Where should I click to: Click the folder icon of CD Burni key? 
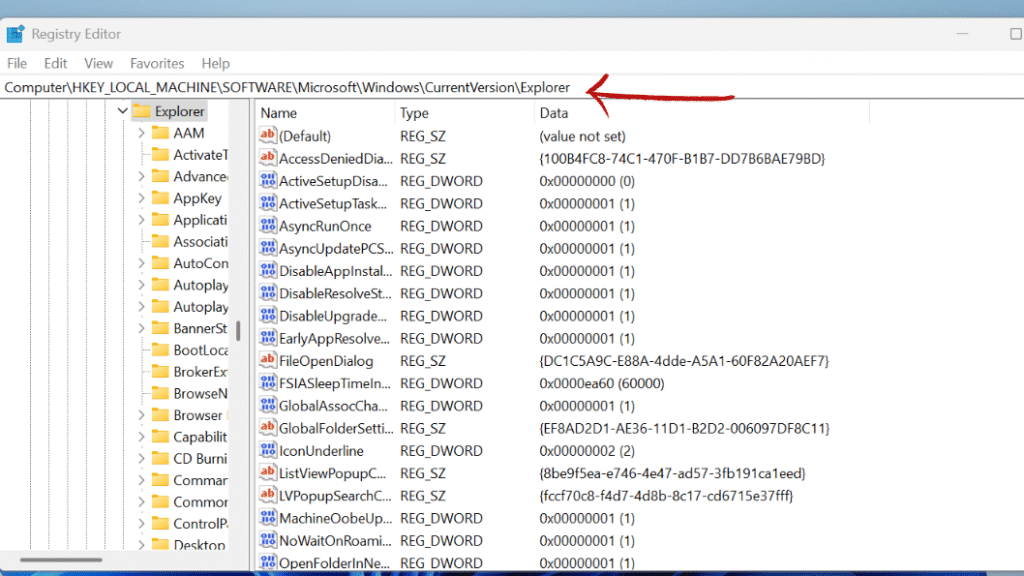(160, 458)
